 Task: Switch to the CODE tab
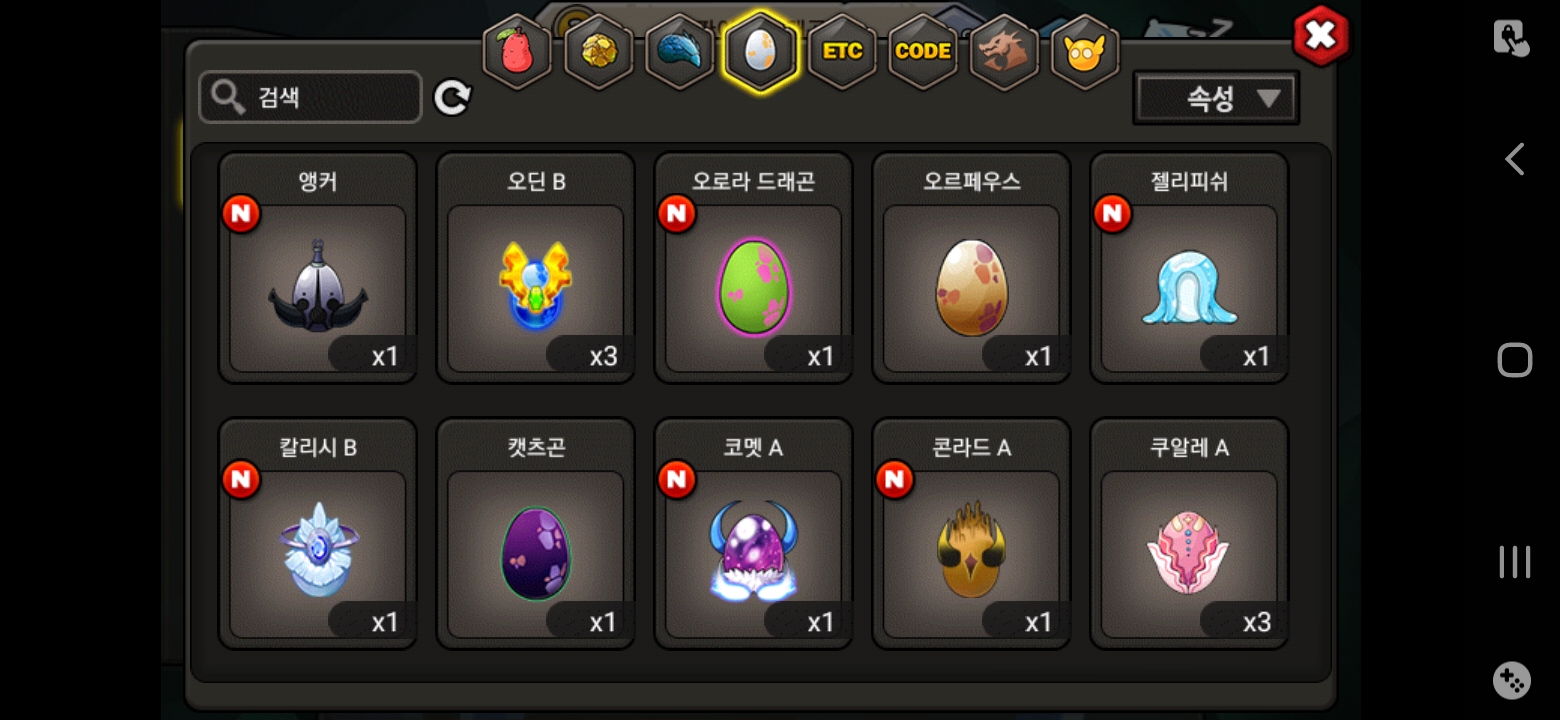pos(923,52)
